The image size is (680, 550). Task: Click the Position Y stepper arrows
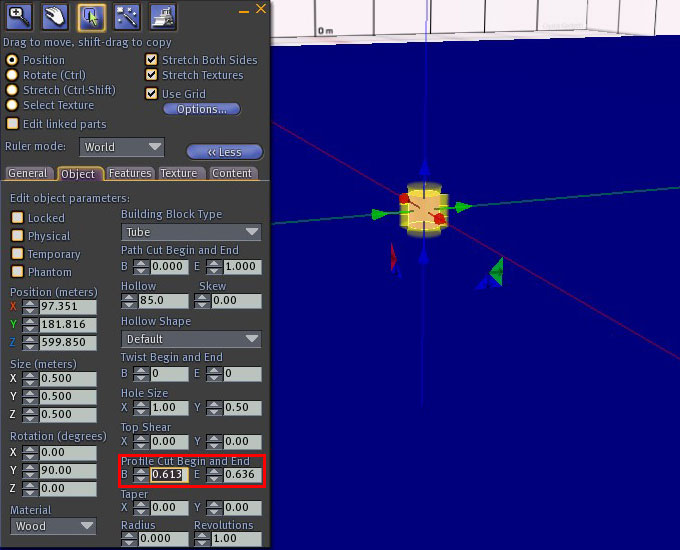point(30,325)
